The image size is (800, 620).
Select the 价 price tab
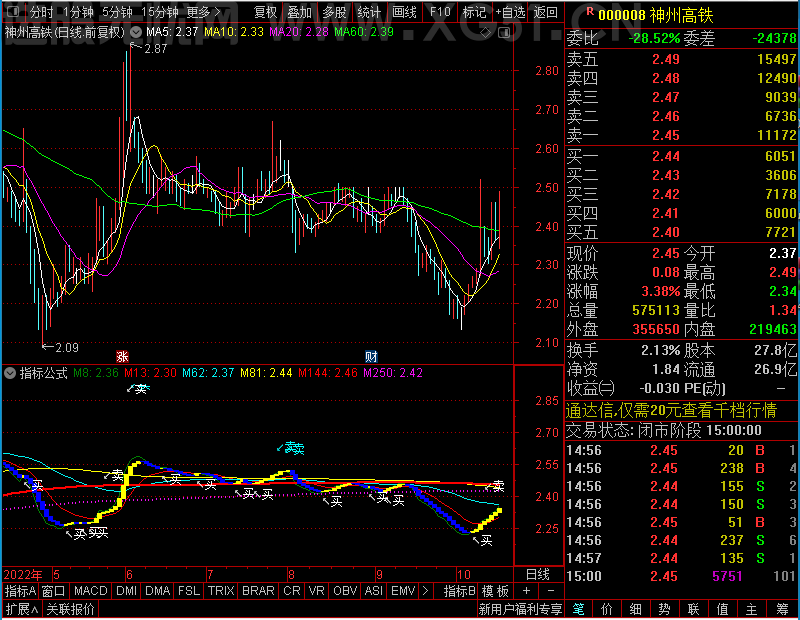point(607,609)
